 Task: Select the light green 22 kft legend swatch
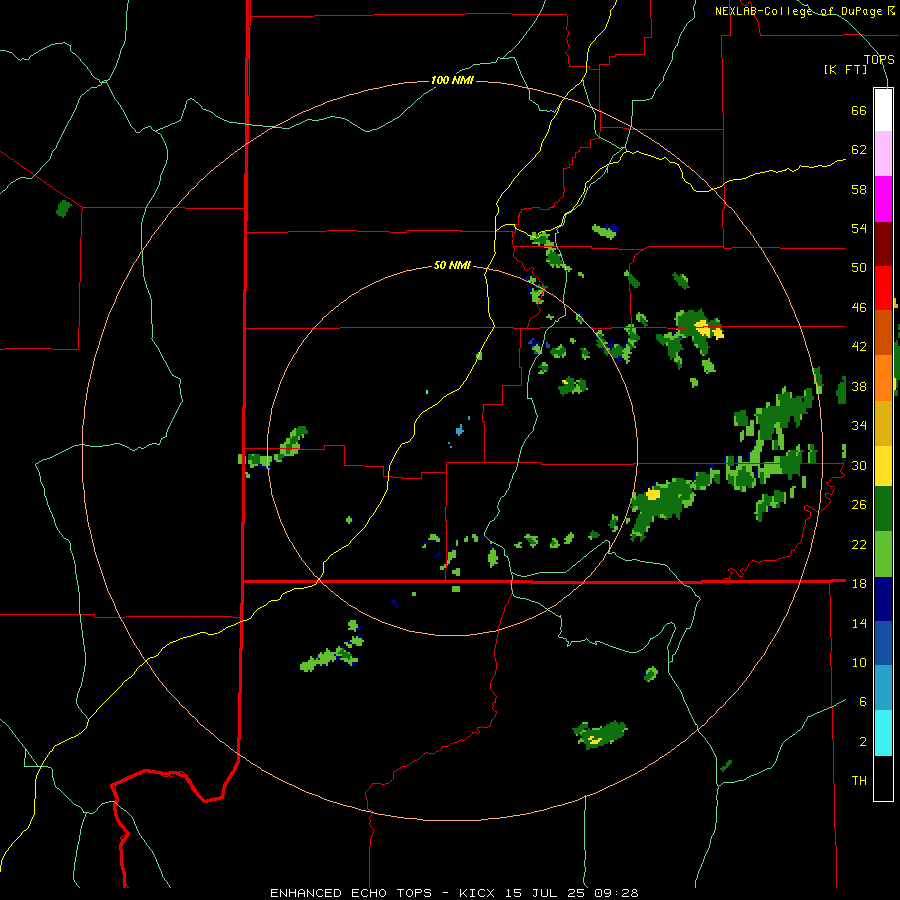point(883,554)
